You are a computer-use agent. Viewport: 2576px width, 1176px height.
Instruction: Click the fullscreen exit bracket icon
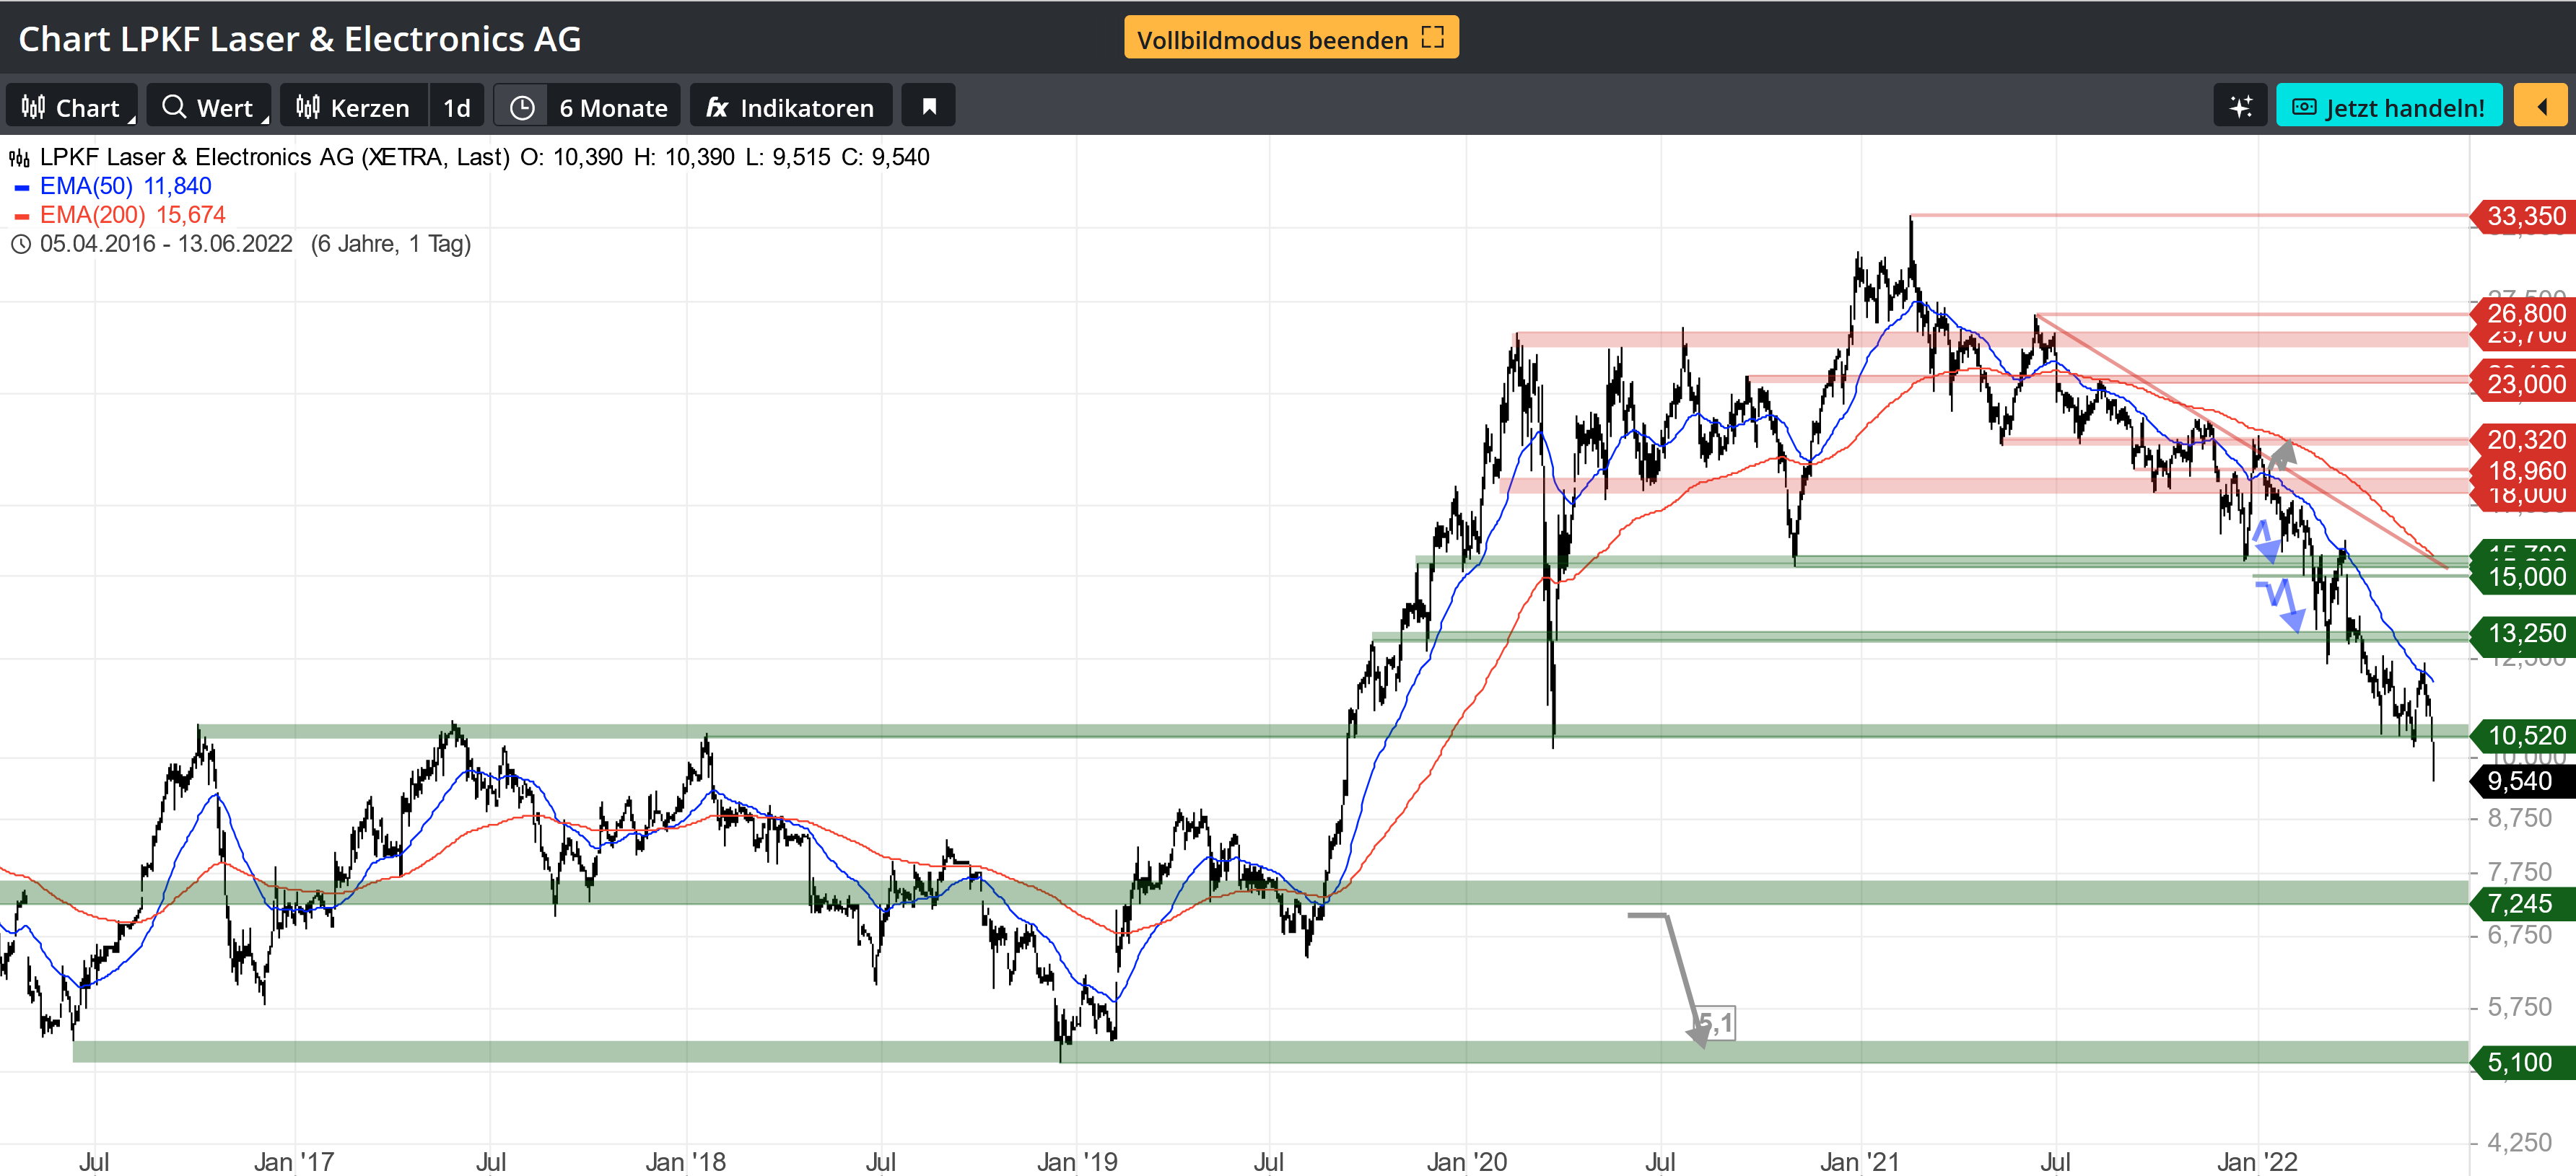click(x=1433, y=38)
